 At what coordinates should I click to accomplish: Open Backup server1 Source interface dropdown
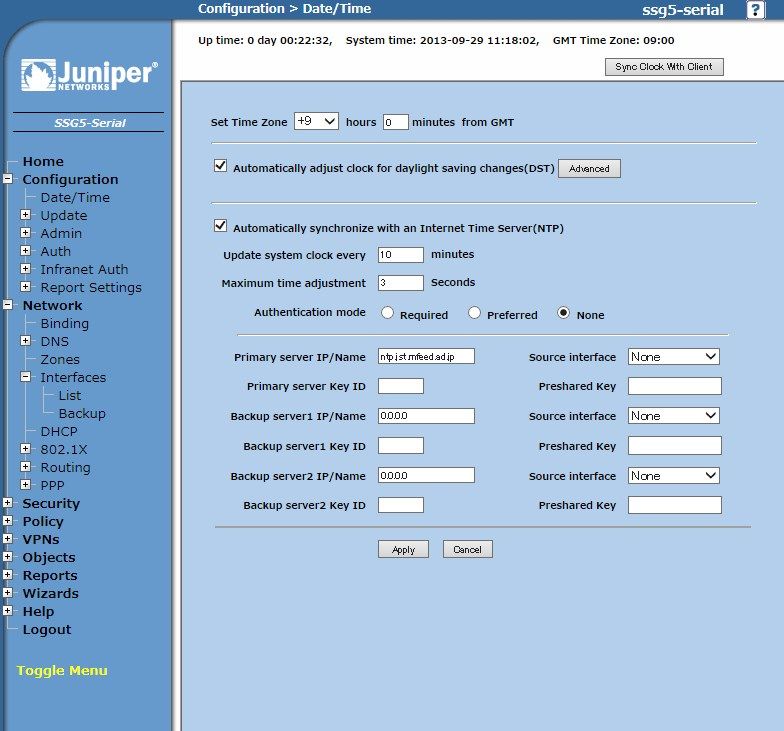pos(674,416)
